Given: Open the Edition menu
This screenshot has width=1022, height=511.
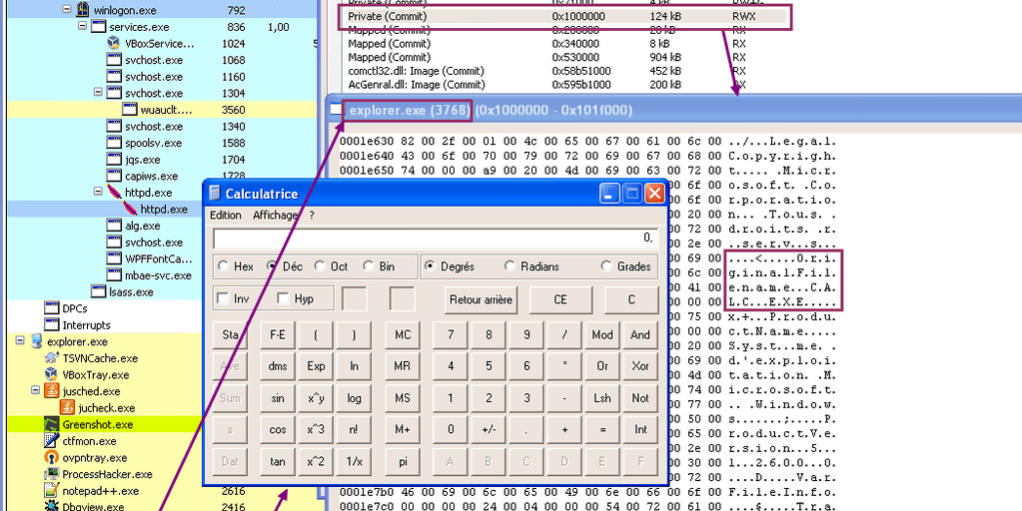Looking at the screenshot, I should tap(225, 215).
